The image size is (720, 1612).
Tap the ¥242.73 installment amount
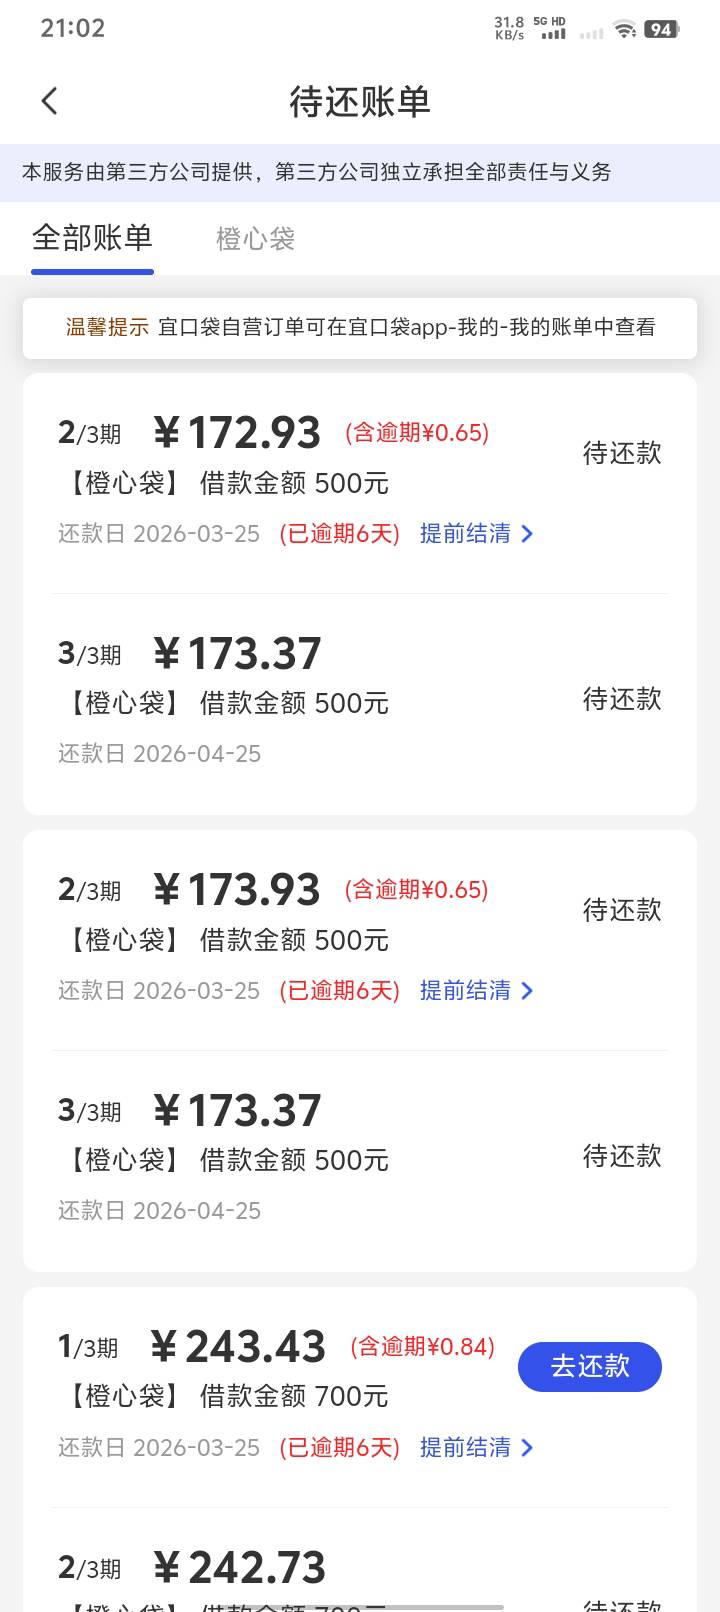(x=239, y=1568)
